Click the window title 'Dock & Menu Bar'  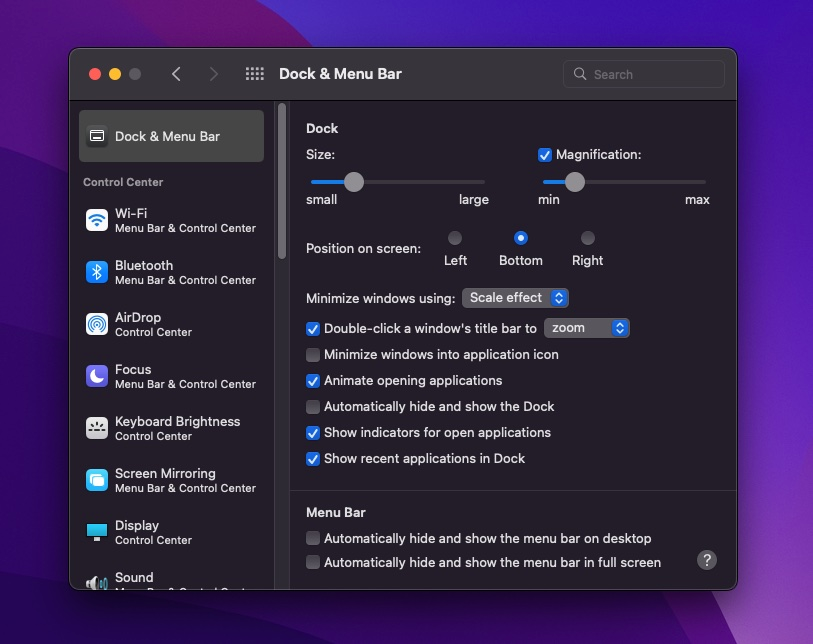340,74
